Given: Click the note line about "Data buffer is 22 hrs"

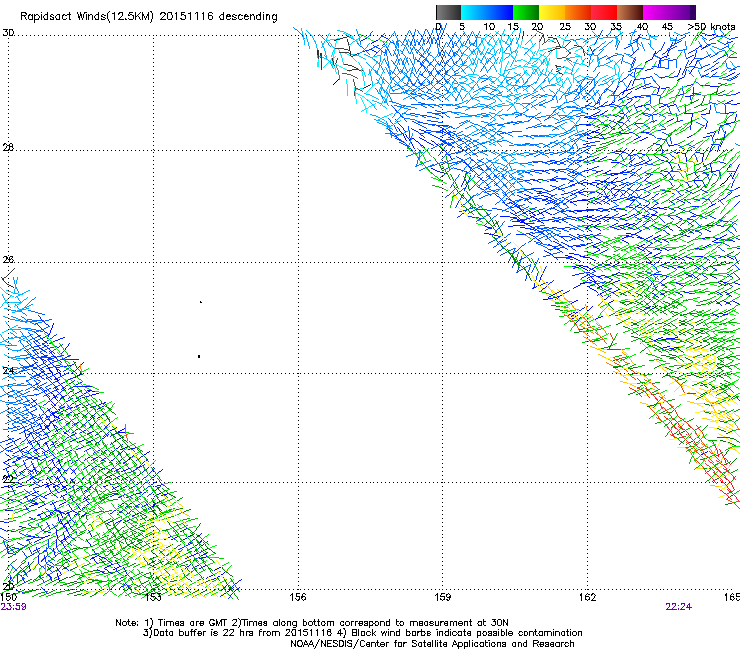Looking at the screenshot, I should (x=362, y=633).
